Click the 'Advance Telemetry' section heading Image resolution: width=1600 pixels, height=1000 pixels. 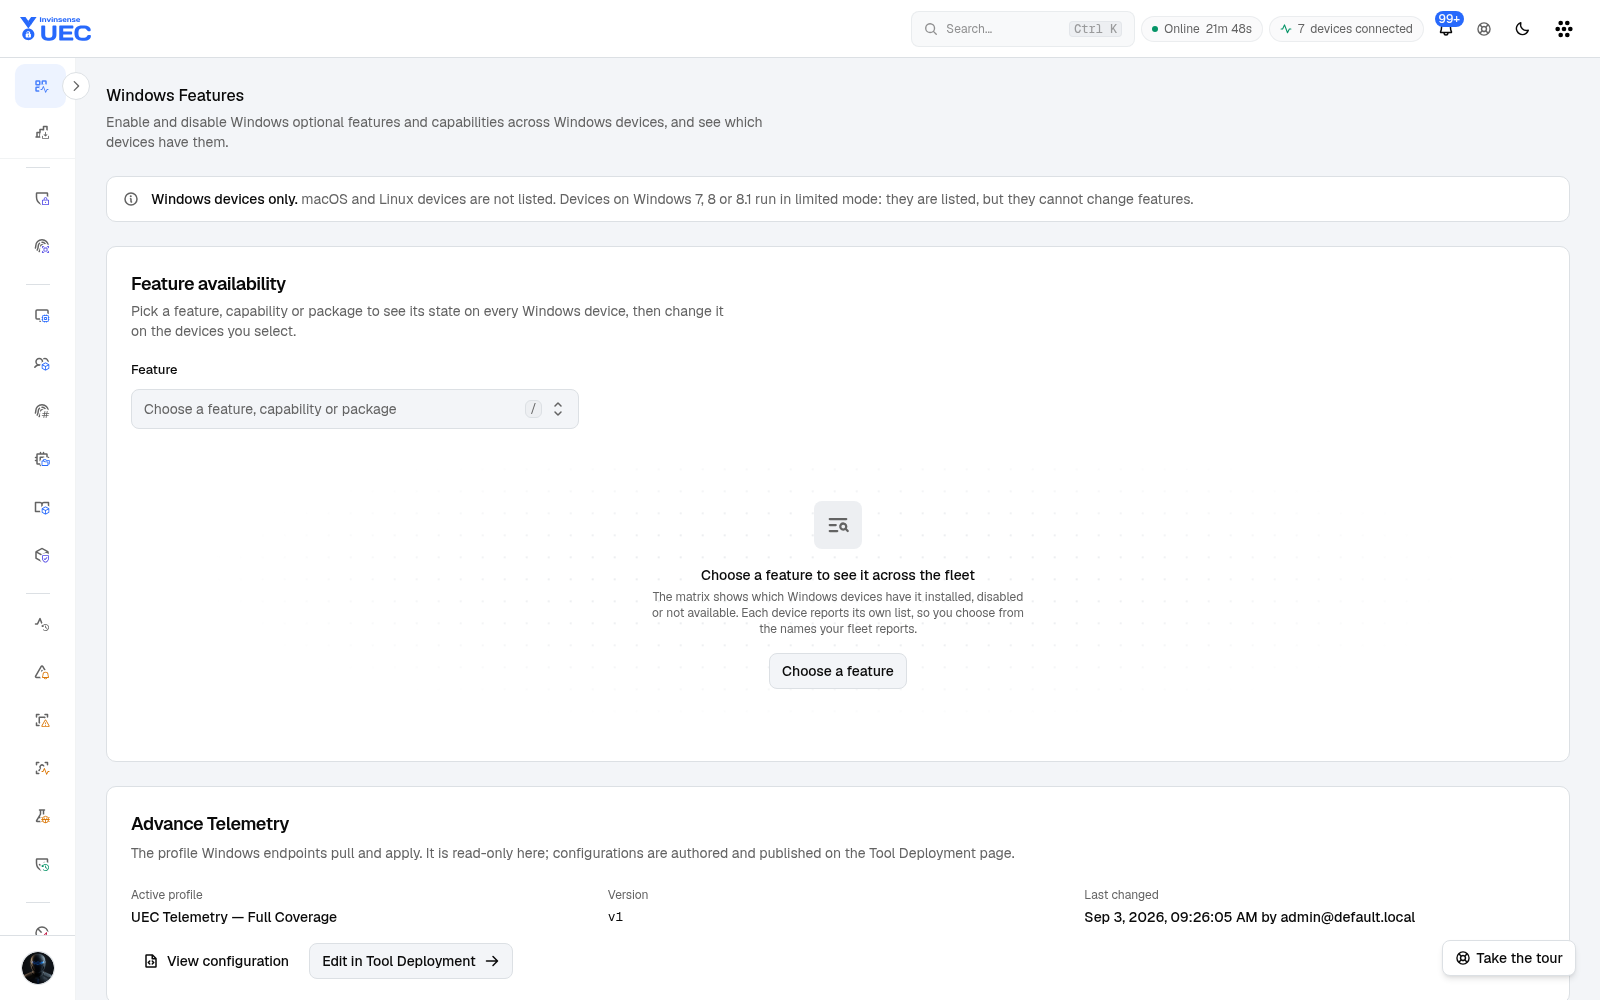click(210, 824)
